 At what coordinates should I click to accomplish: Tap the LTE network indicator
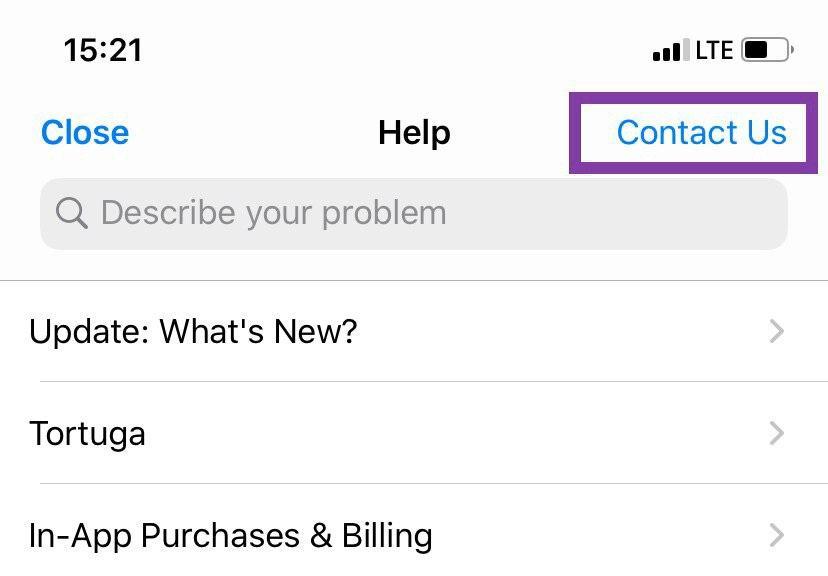(x=714, y=51)
